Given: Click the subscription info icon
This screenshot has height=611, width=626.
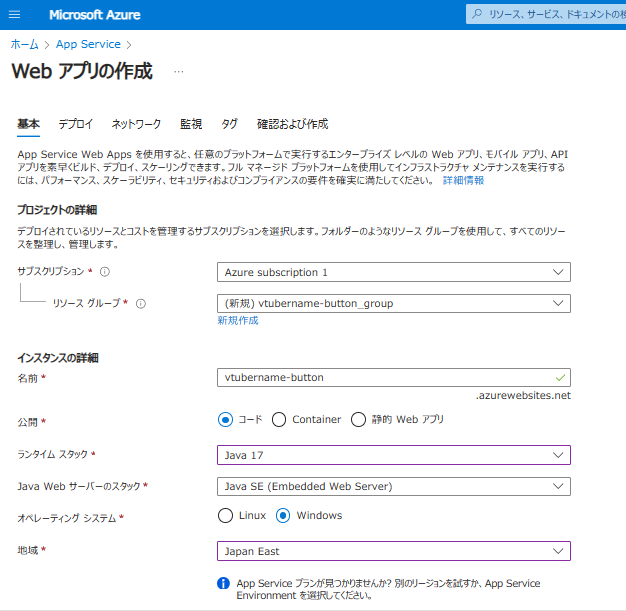Looking at the screenshot, I should 105,272.
